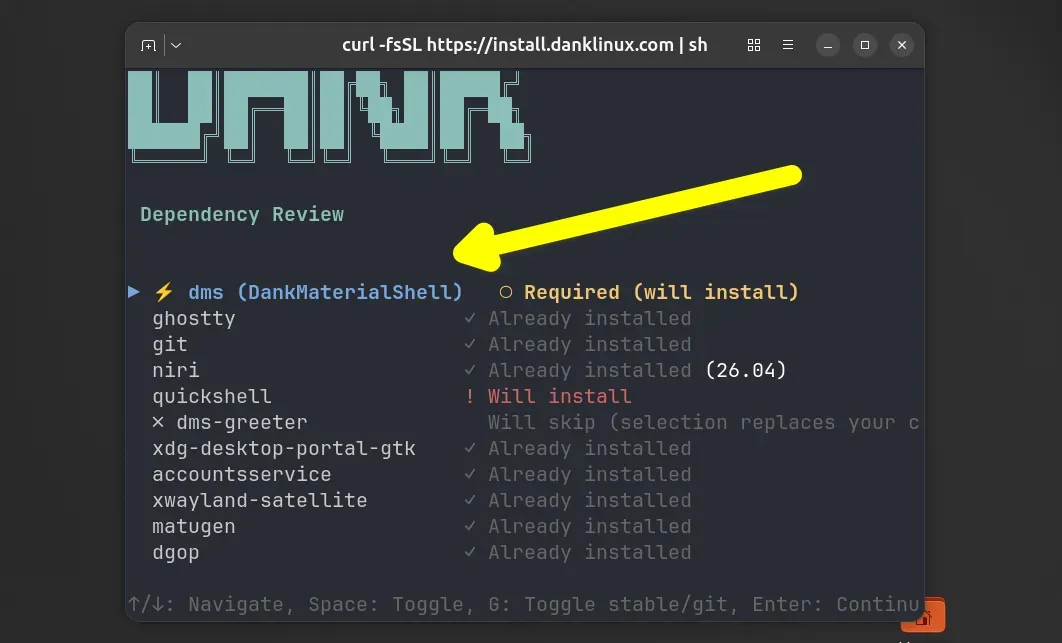Click the blue selection arrow before dms
Viewport: 1062px width, 643px height.
coord(134,292)
